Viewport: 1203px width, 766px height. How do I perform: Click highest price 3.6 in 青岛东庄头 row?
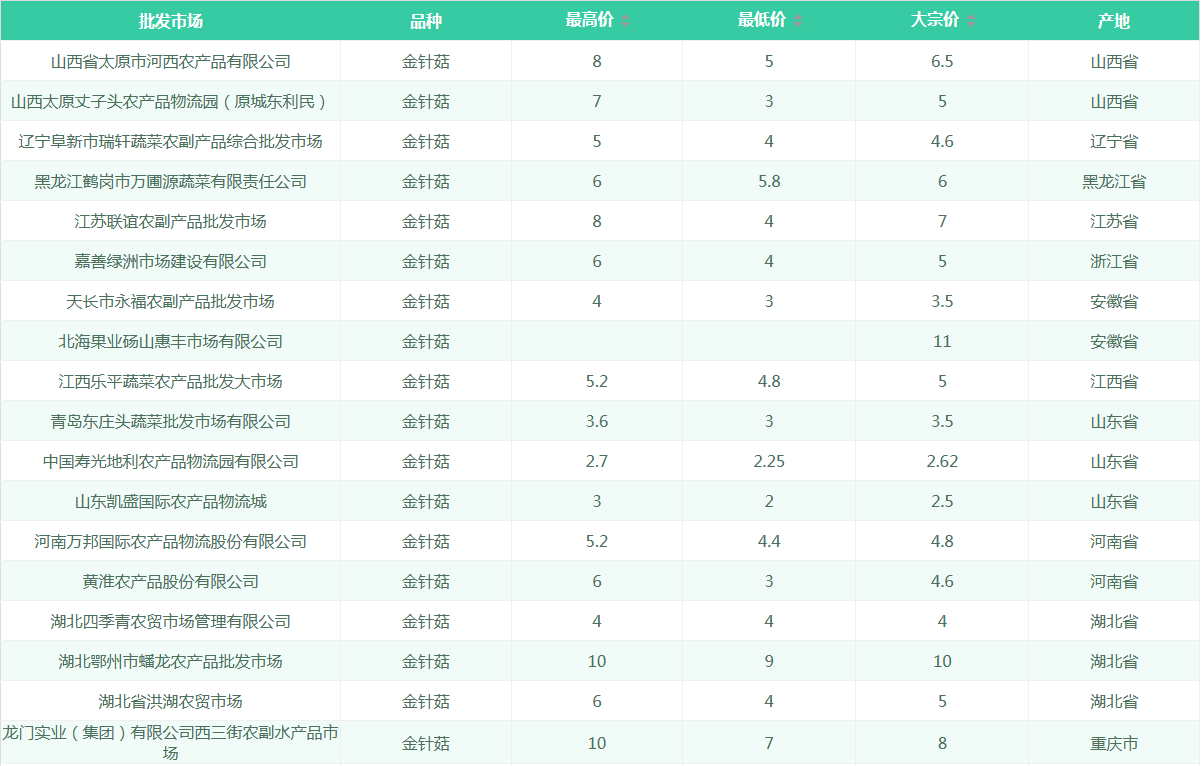pyautogui.click(x=597, y=421)
